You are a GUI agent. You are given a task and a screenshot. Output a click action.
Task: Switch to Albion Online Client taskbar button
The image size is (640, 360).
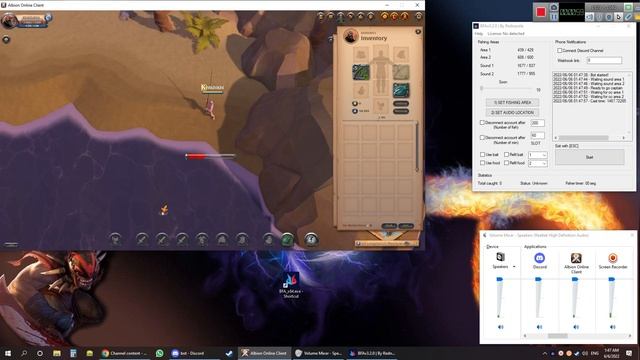[x=264, y=353]
